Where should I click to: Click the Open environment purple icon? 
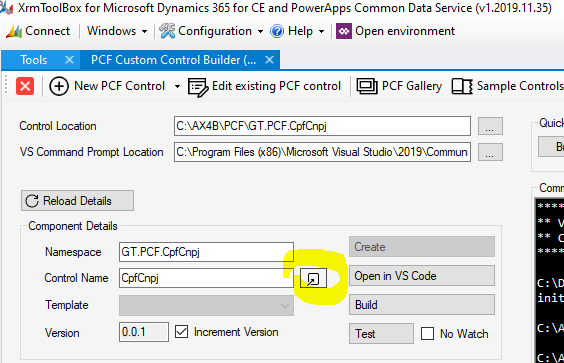coord(344,31)
